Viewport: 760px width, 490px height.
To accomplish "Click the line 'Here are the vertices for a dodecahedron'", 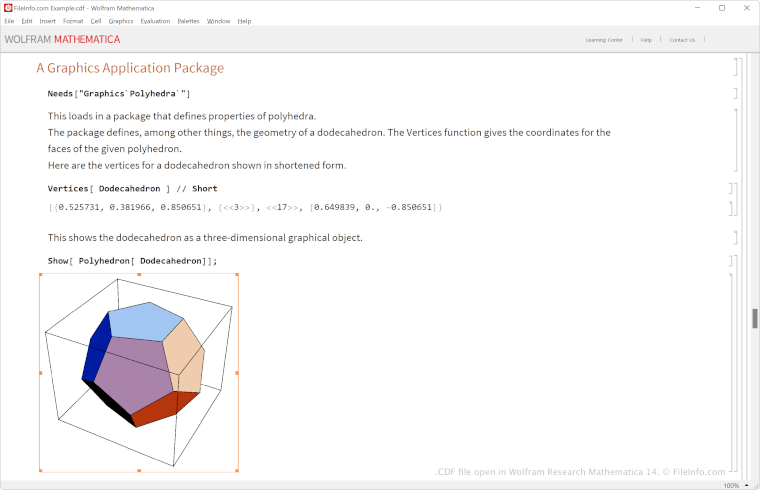I will (197, 165).
